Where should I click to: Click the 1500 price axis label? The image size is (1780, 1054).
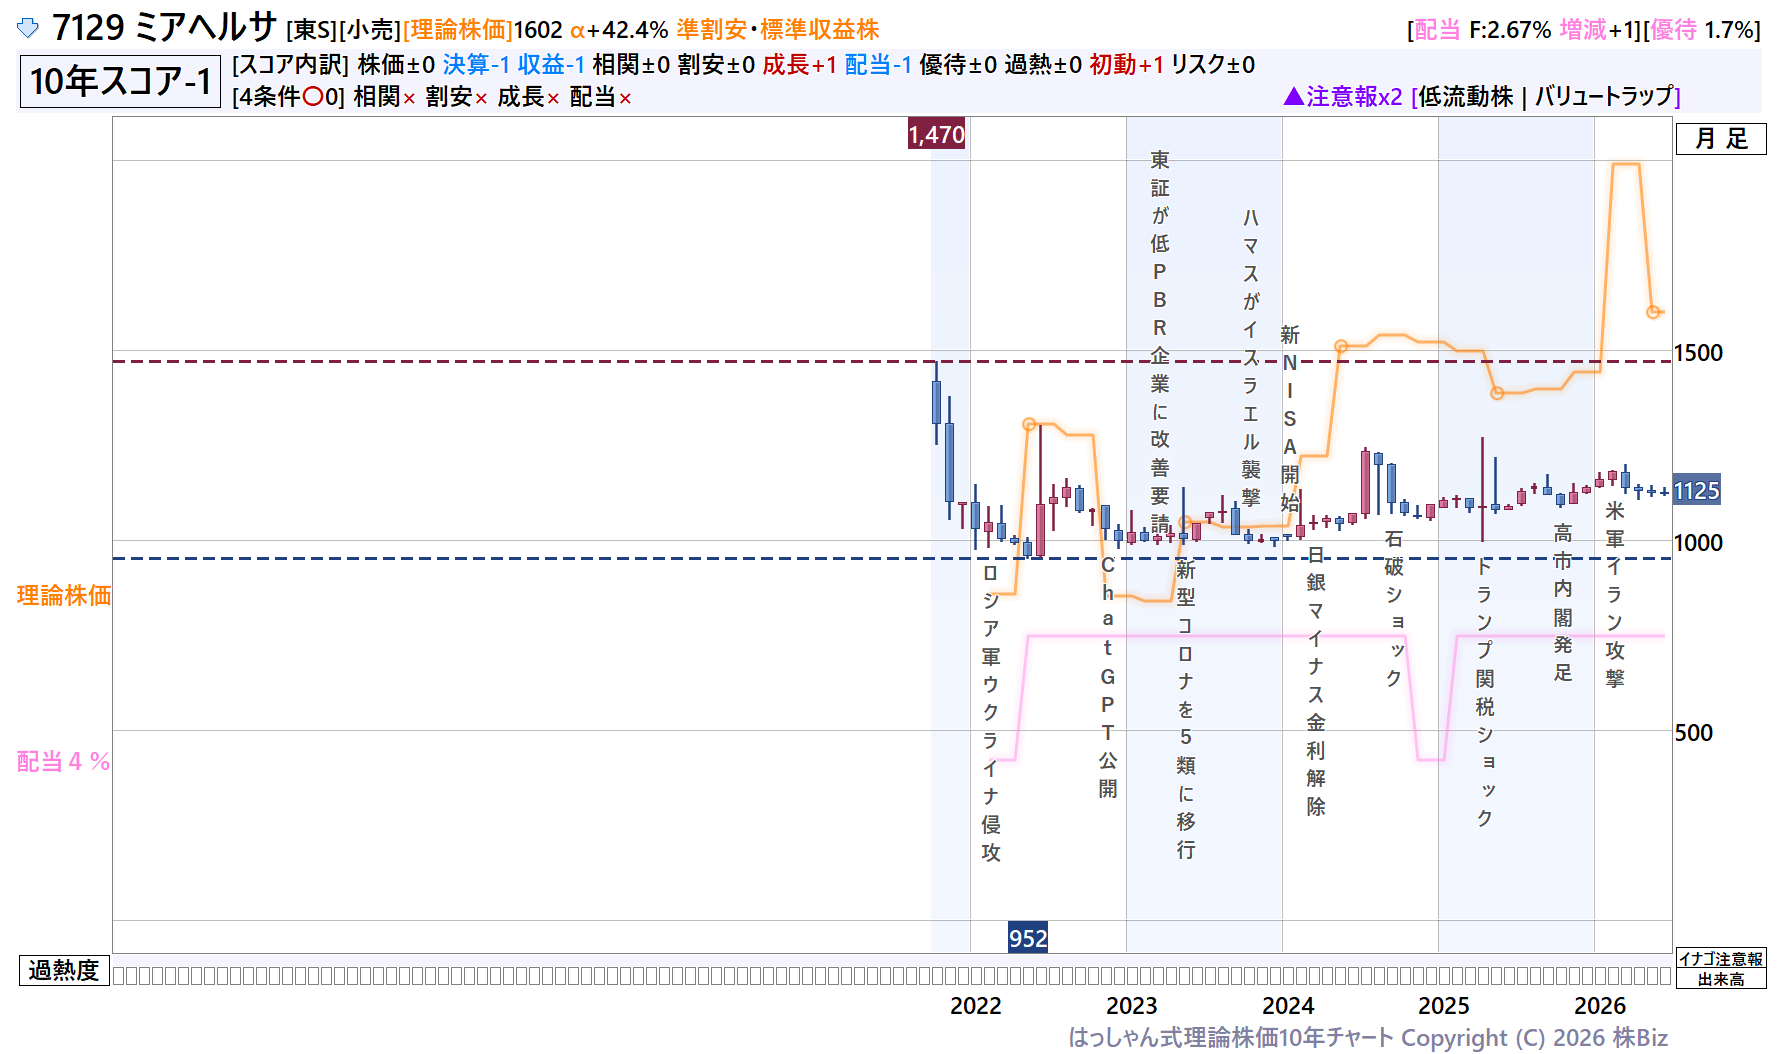(x=1699, y=353)
